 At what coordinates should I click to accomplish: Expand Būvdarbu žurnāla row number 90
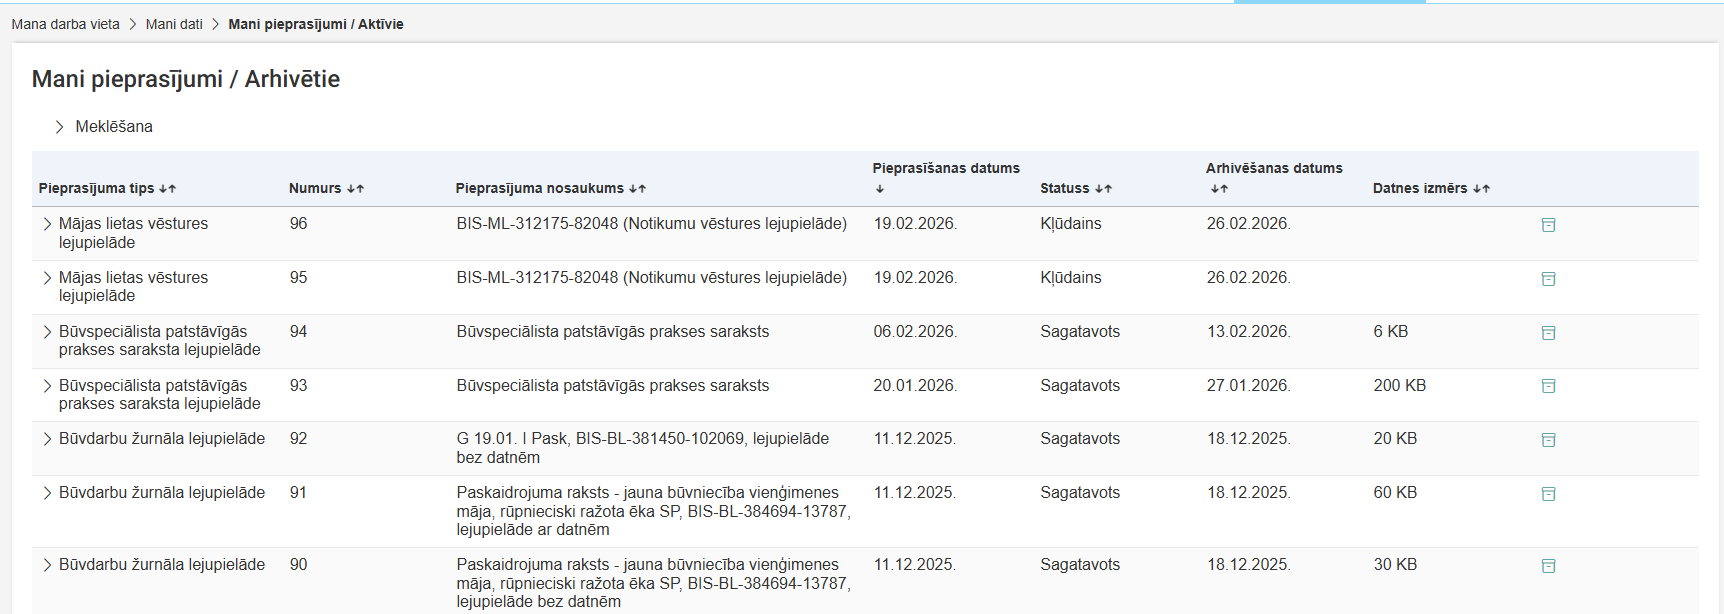(47, 565)
